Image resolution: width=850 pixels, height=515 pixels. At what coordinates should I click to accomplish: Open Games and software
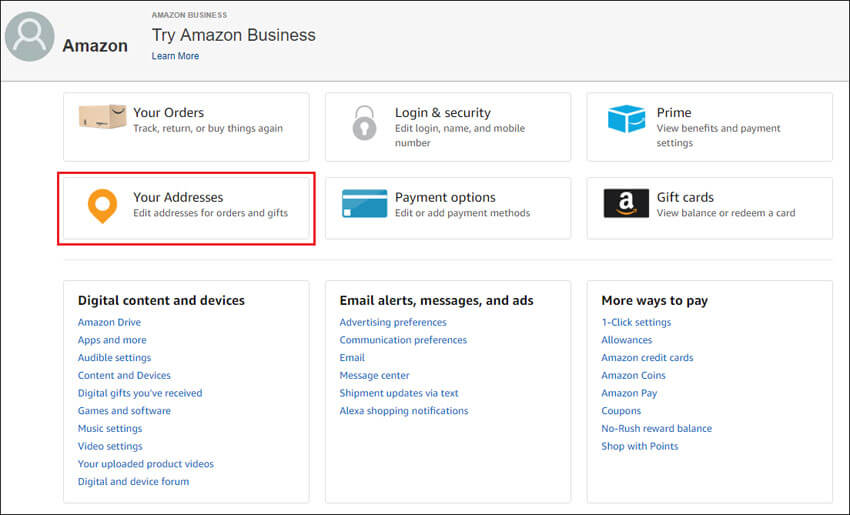tap(124, 411)
